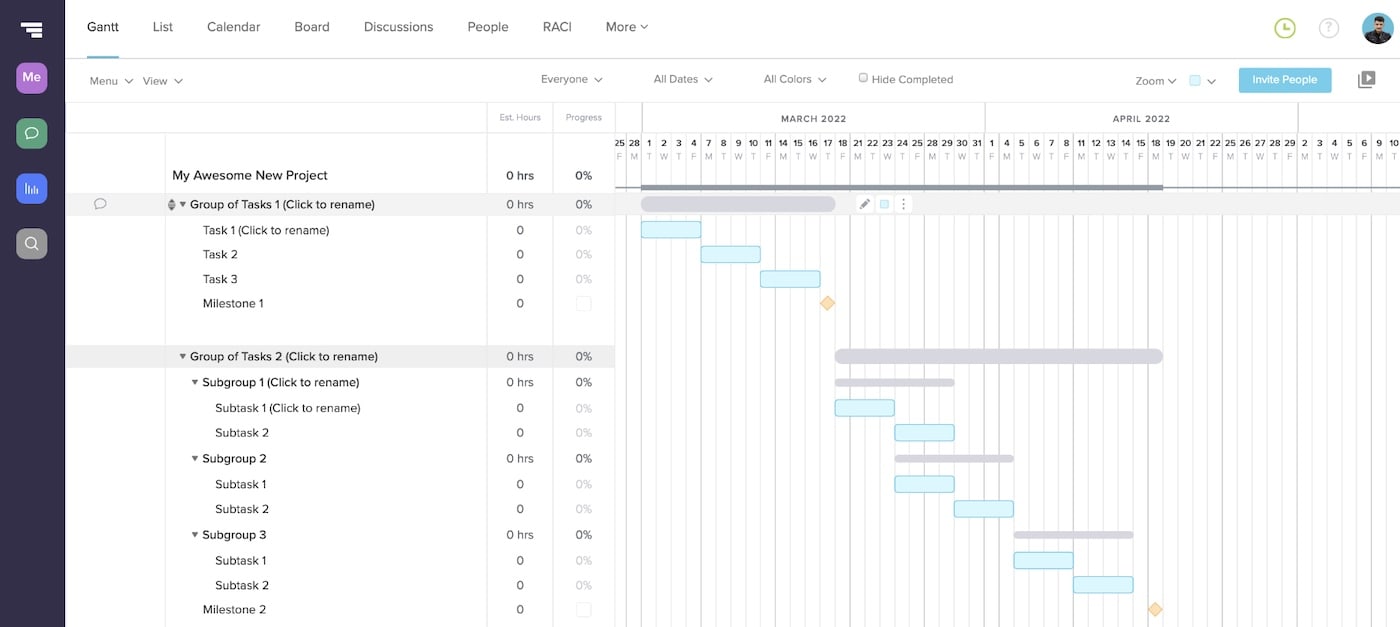The width and height of the screenshot is (1400, 627).
Task: Select the green chat icon in the sidebar
Action: (30, 132)
